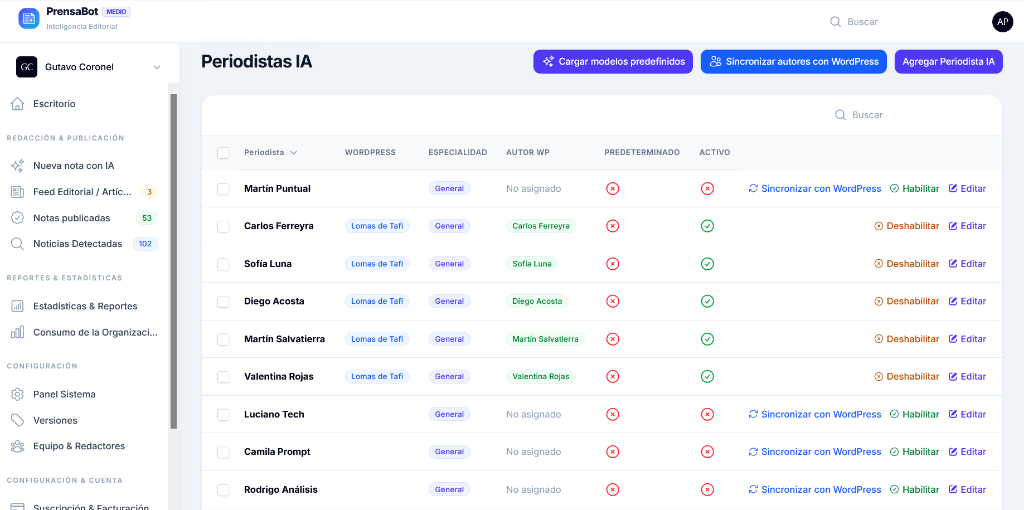
Task: Open the AP user avatar menu
Action: [x=1002, y=22]
